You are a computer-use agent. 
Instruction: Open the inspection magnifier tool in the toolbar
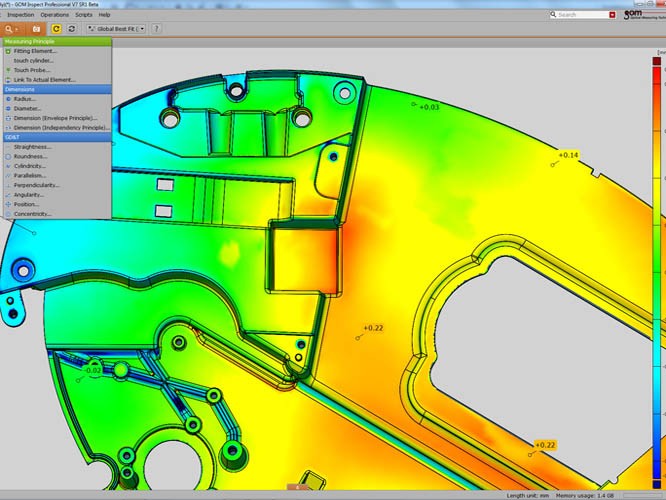tap(11, 29)
